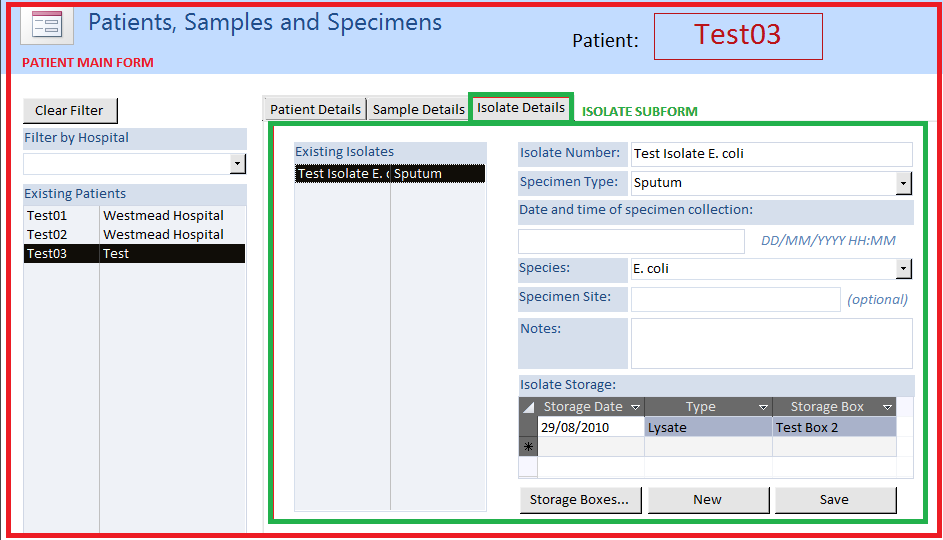
Task: Click the Specimen Site input field
Action: coord(735,299)
